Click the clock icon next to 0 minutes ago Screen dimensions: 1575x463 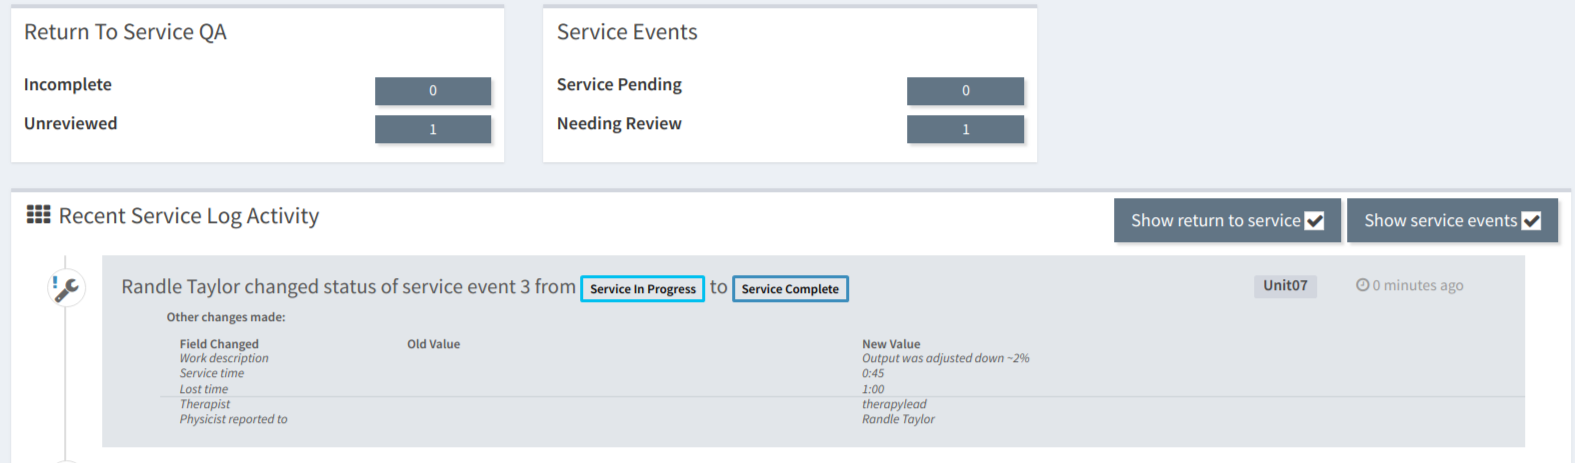tap(1362, 285)
